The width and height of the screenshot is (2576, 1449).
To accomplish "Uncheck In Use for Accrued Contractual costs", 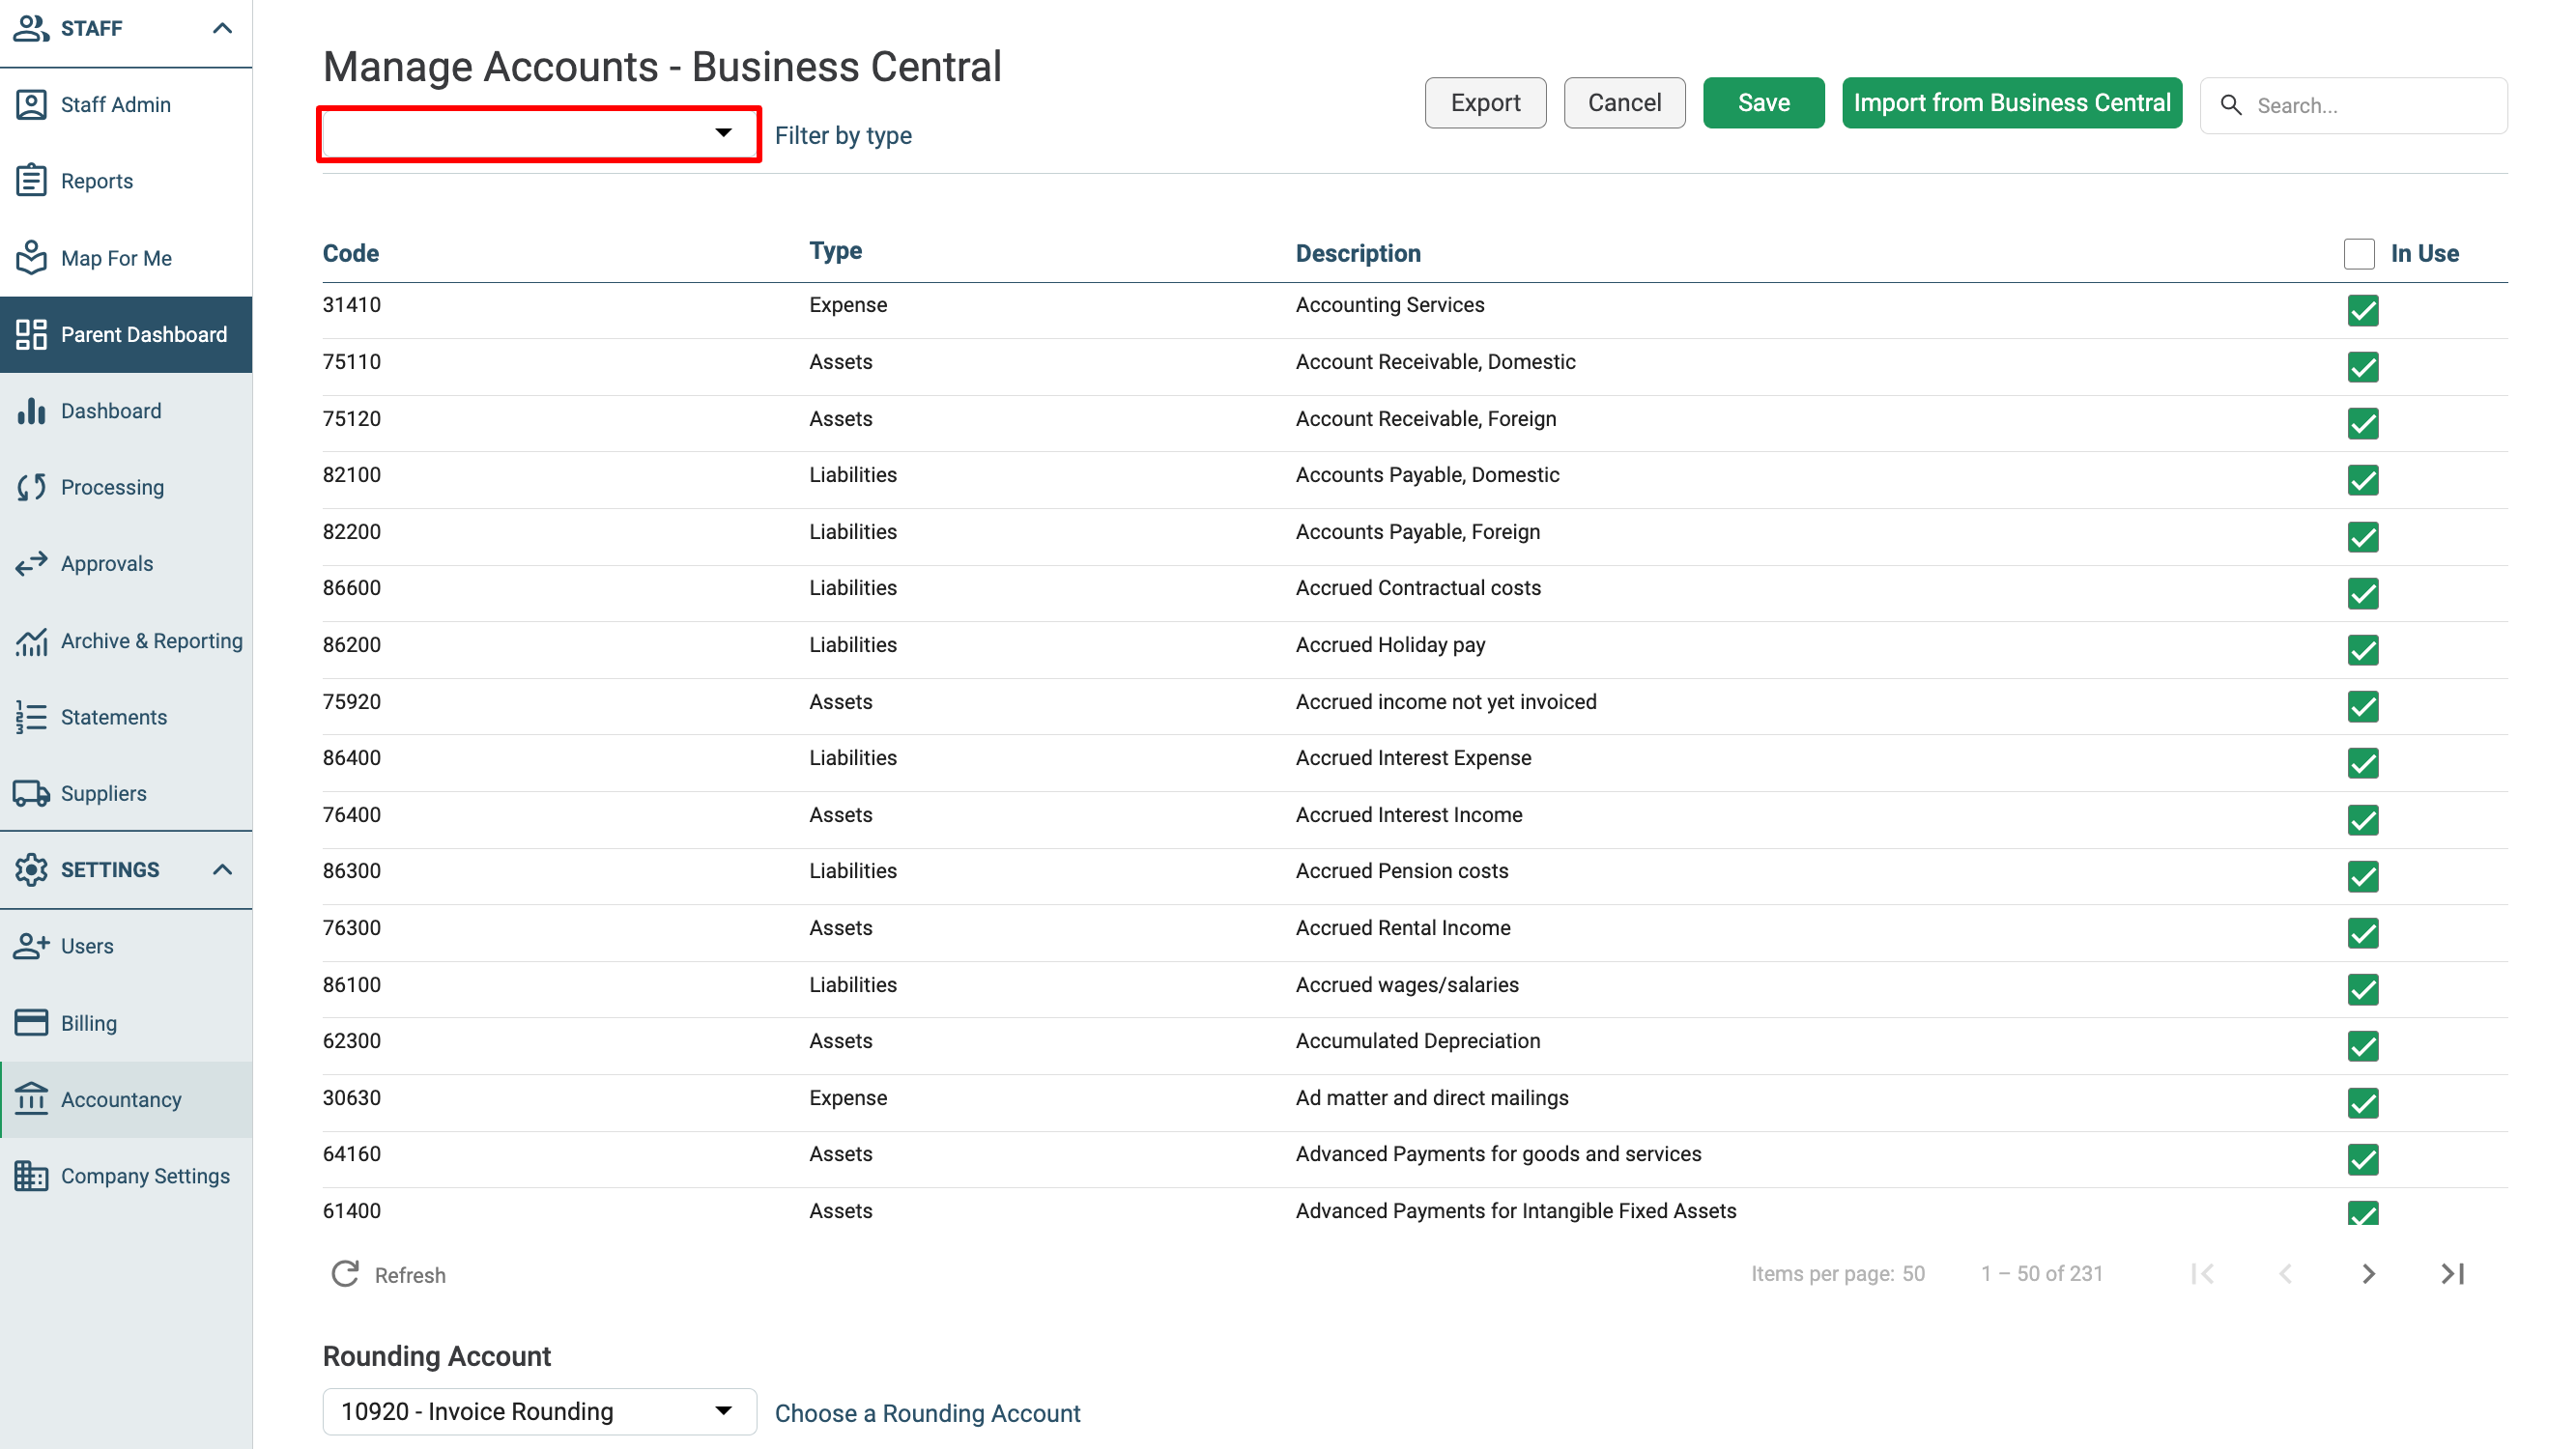I will coord(2363,594).
